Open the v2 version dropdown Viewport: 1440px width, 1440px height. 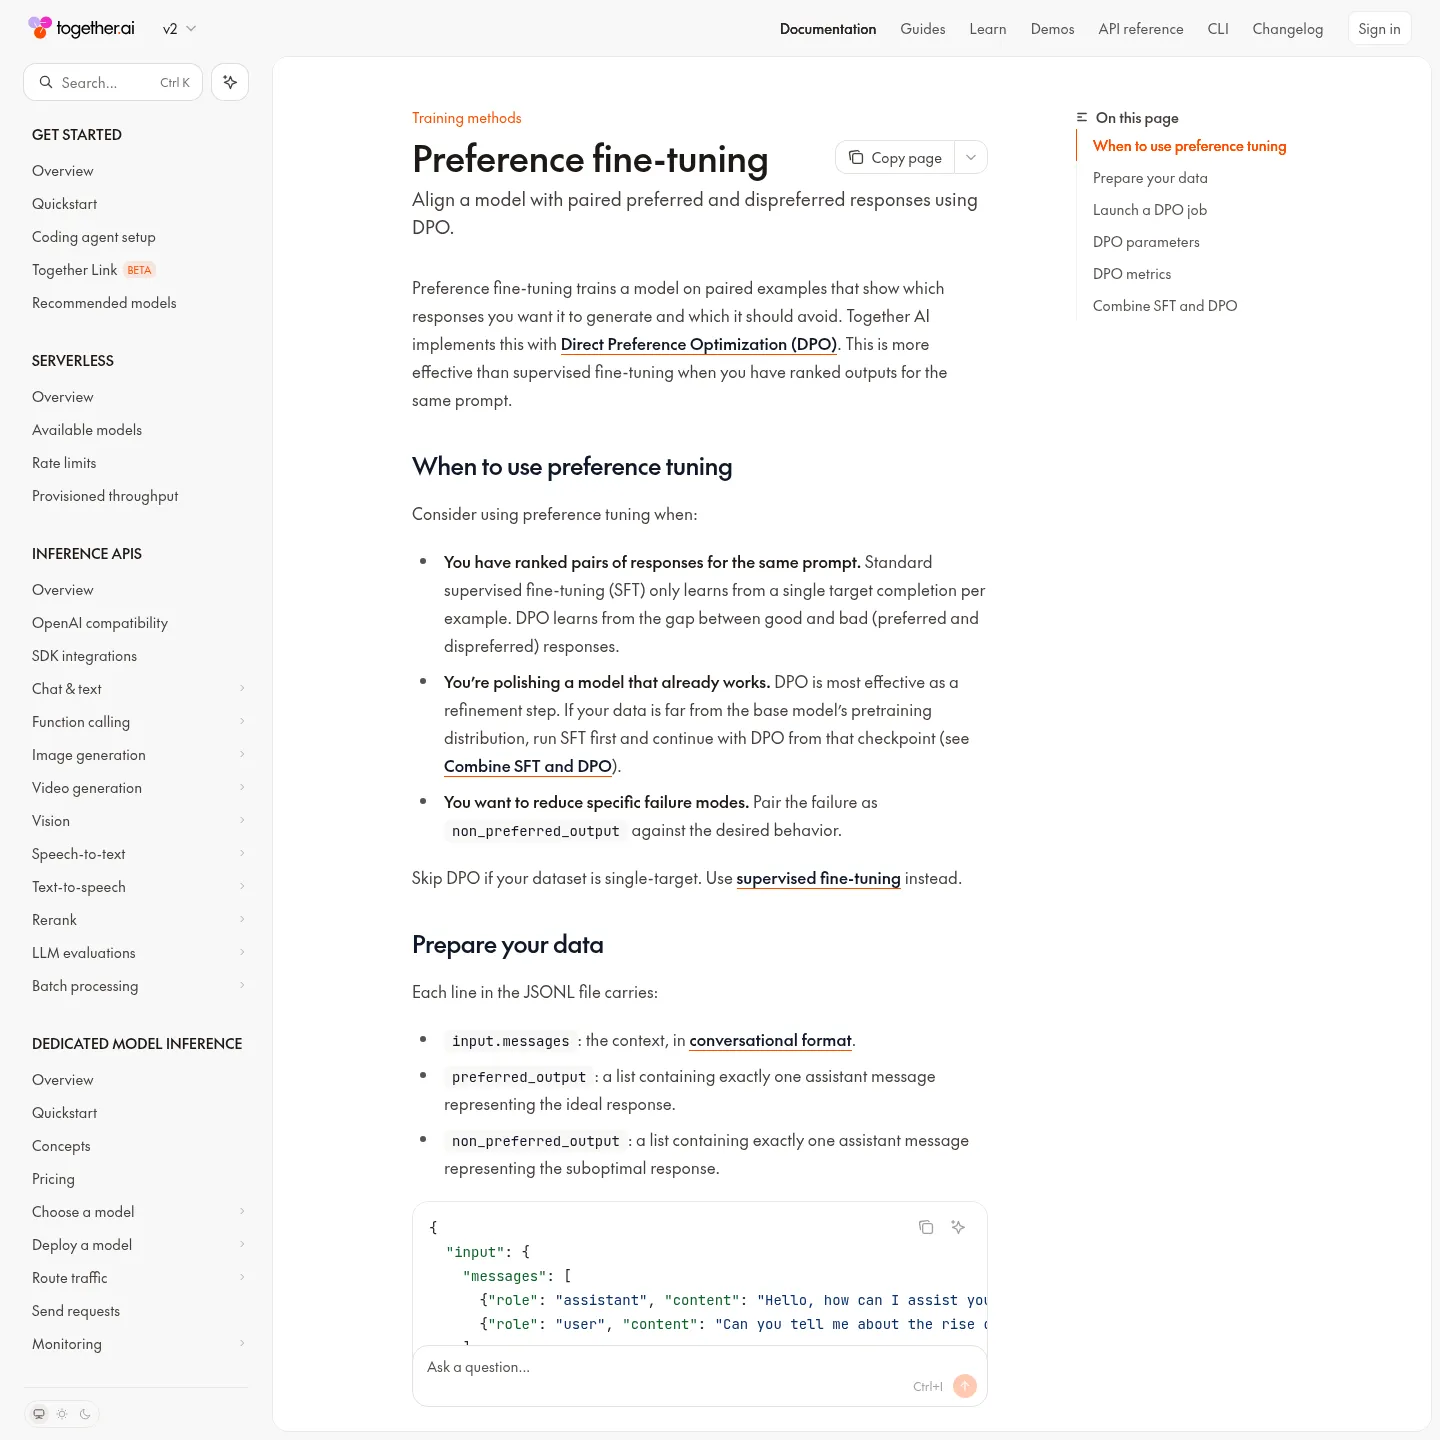pyautogui.click(x=179, y=29)
